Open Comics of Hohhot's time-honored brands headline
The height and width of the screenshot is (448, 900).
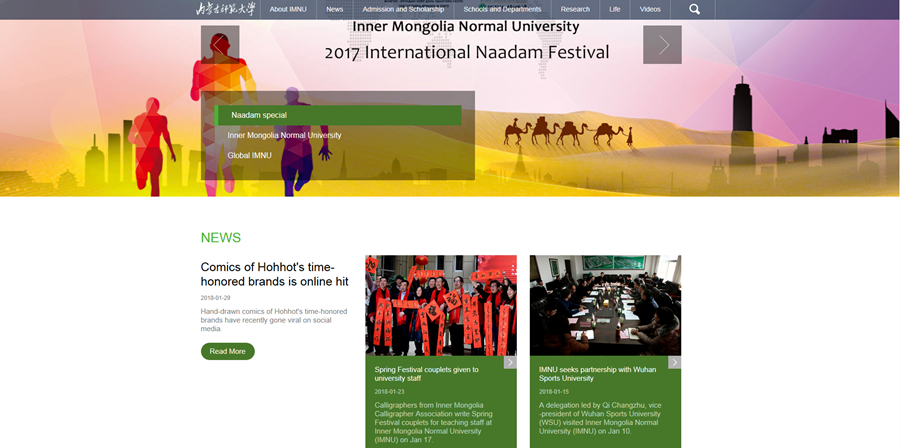click(274, 274)
